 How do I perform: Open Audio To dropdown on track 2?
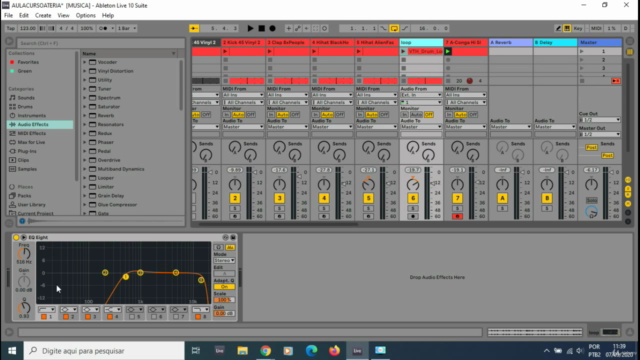click(x=243, y=127)
